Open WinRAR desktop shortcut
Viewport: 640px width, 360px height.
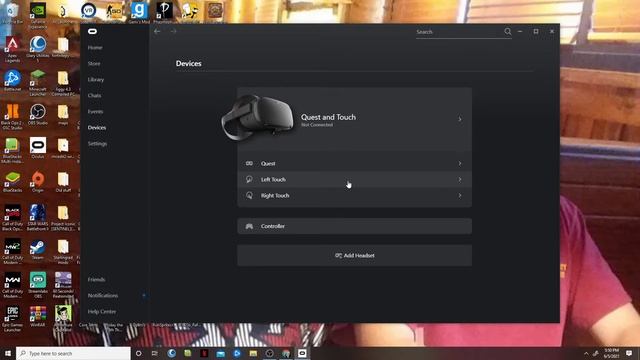(38, 316)
